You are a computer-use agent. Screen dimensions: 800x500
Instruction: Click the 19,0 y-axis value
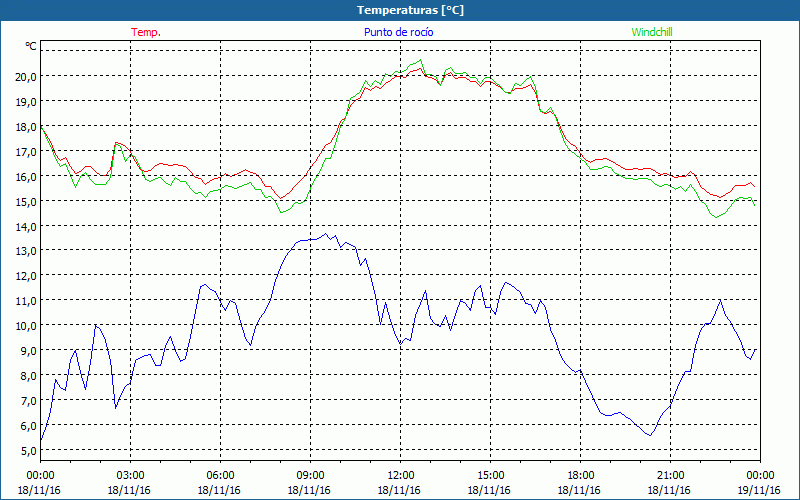26,102
